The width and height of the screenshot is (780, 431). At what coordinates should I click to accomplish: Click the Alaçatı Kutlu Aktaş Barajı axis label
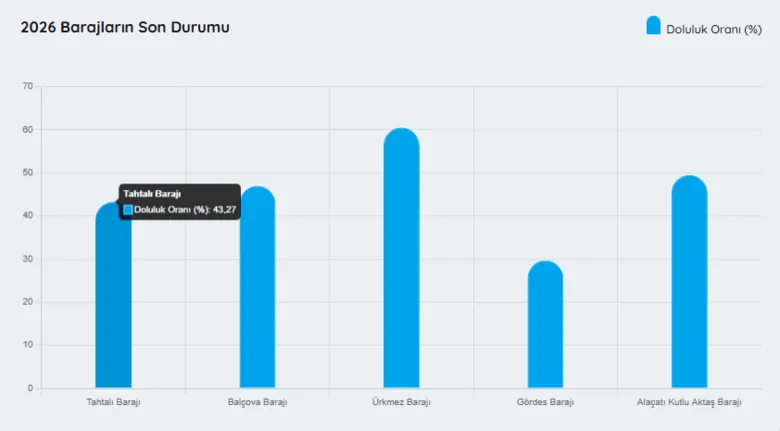click(x=689, y=402)
